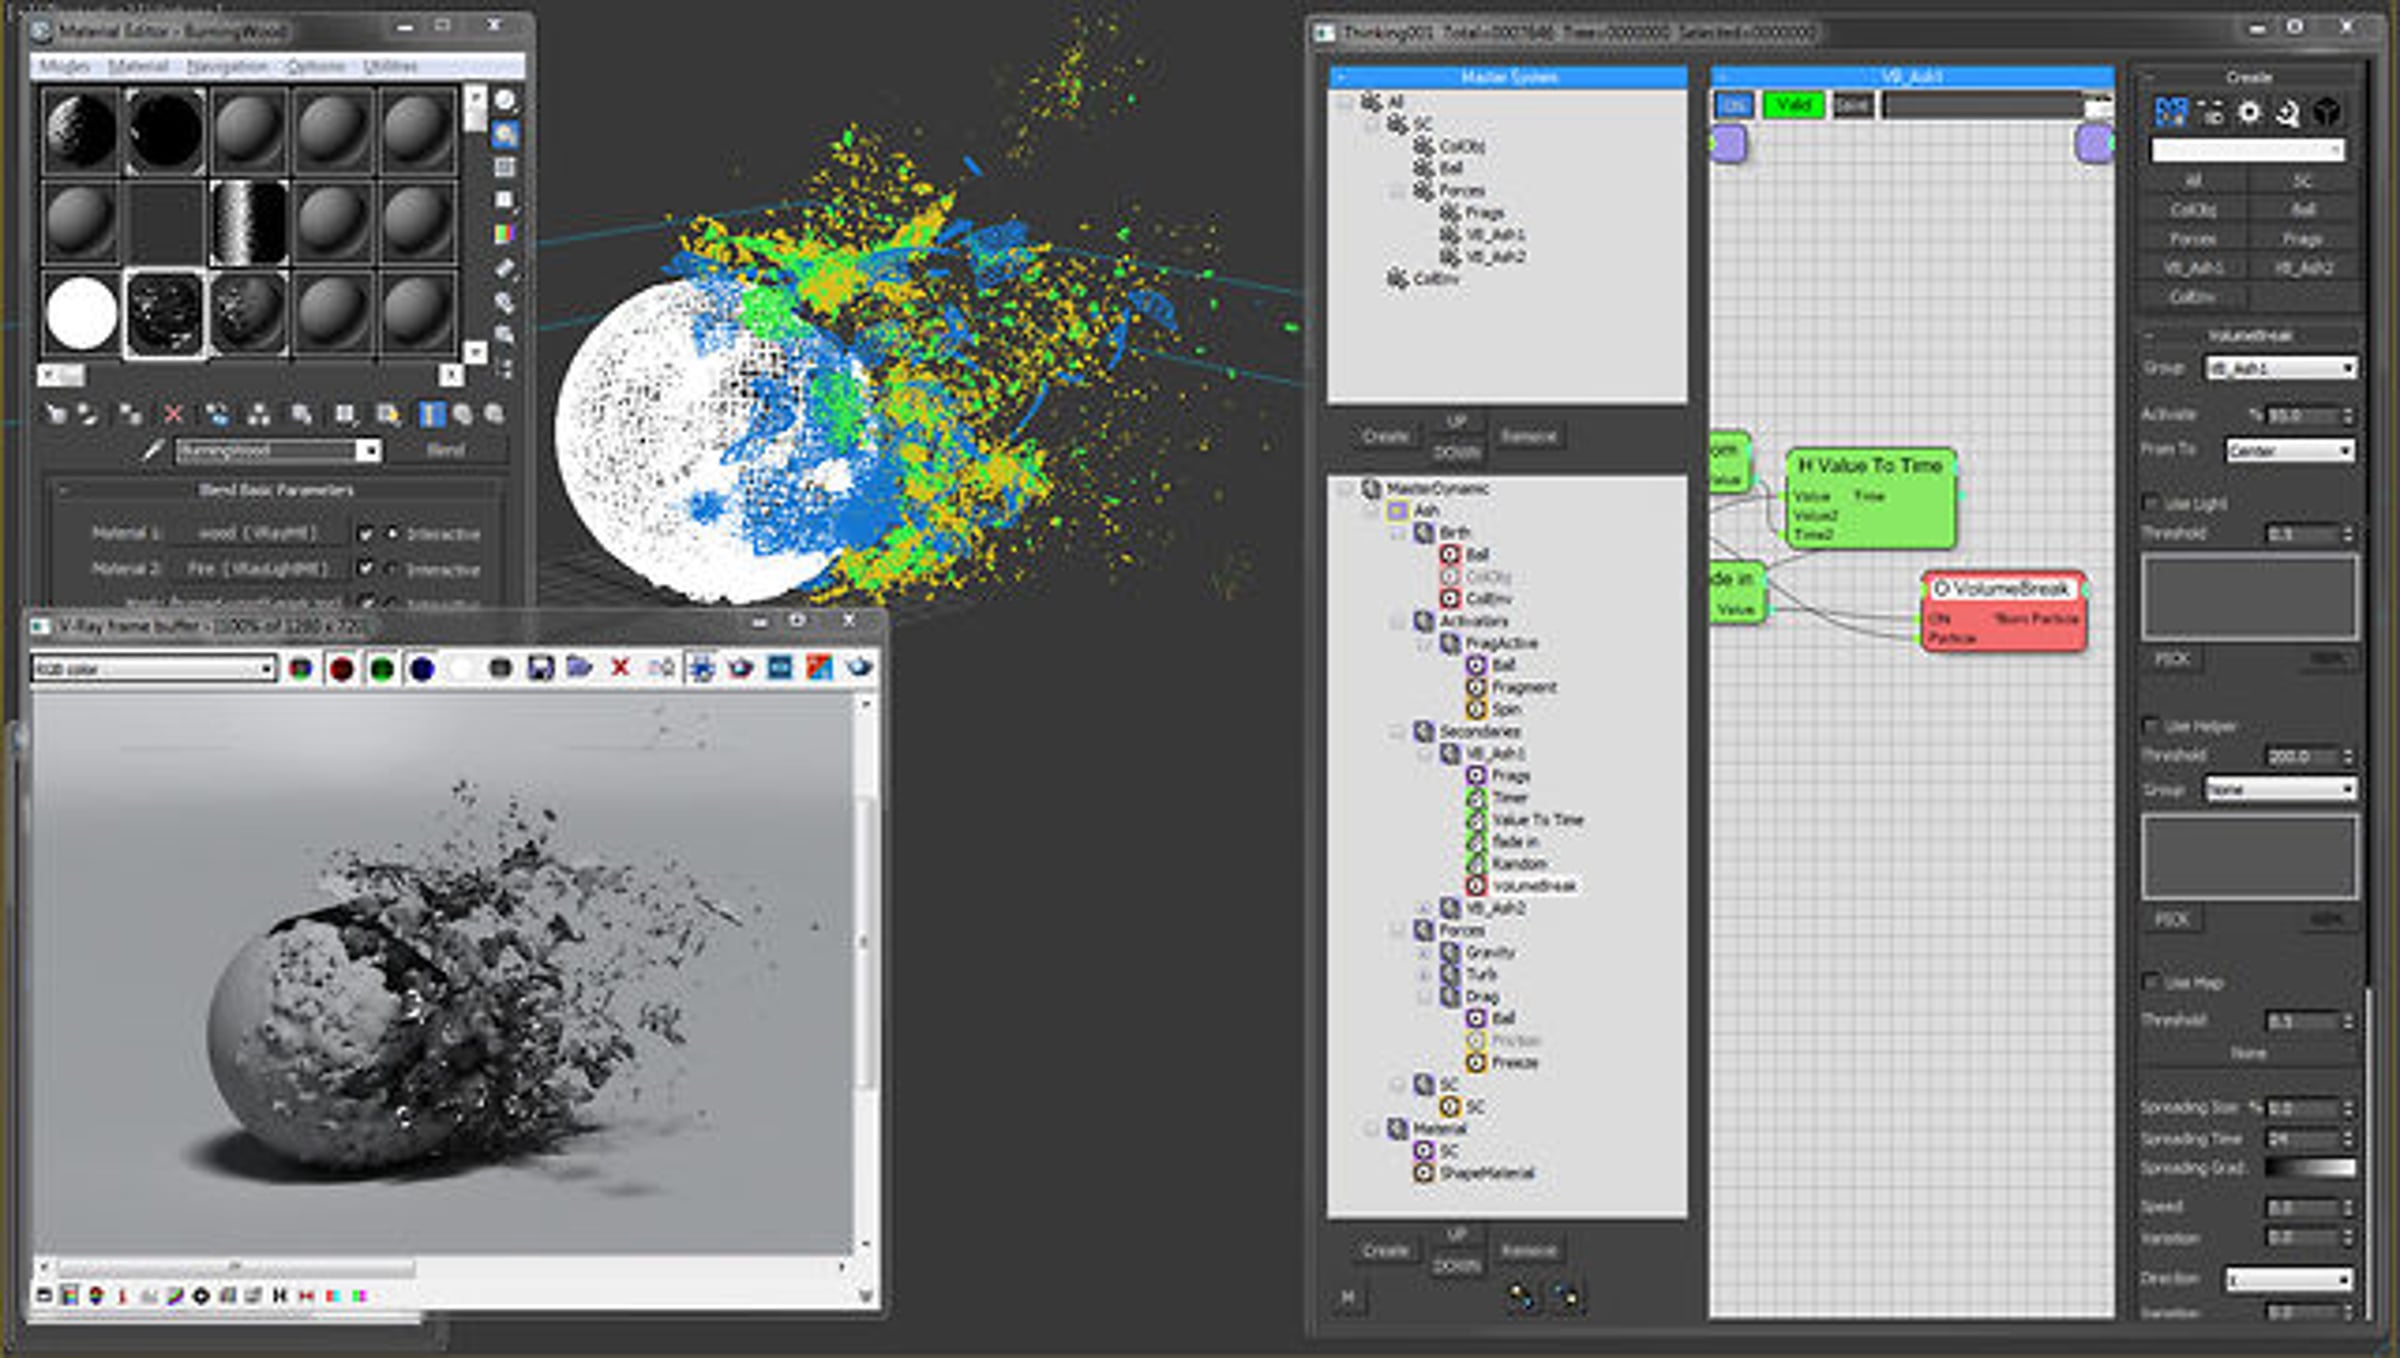The height and width of the screenshot is (1358, 2400).
Task: Open image file in V-Ray frame buffer
Action: pos(579,667)
